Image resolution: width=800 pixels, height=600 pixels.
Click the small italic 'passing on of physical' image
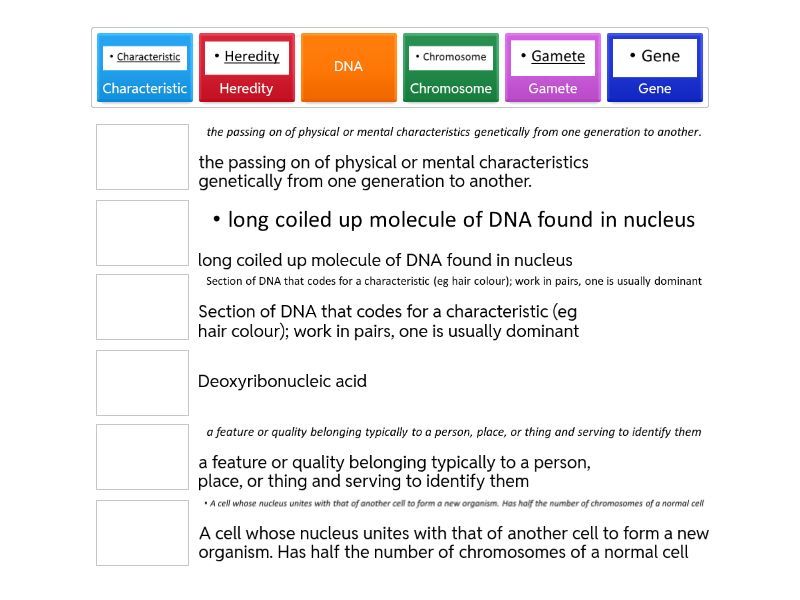tap(453, 132)
